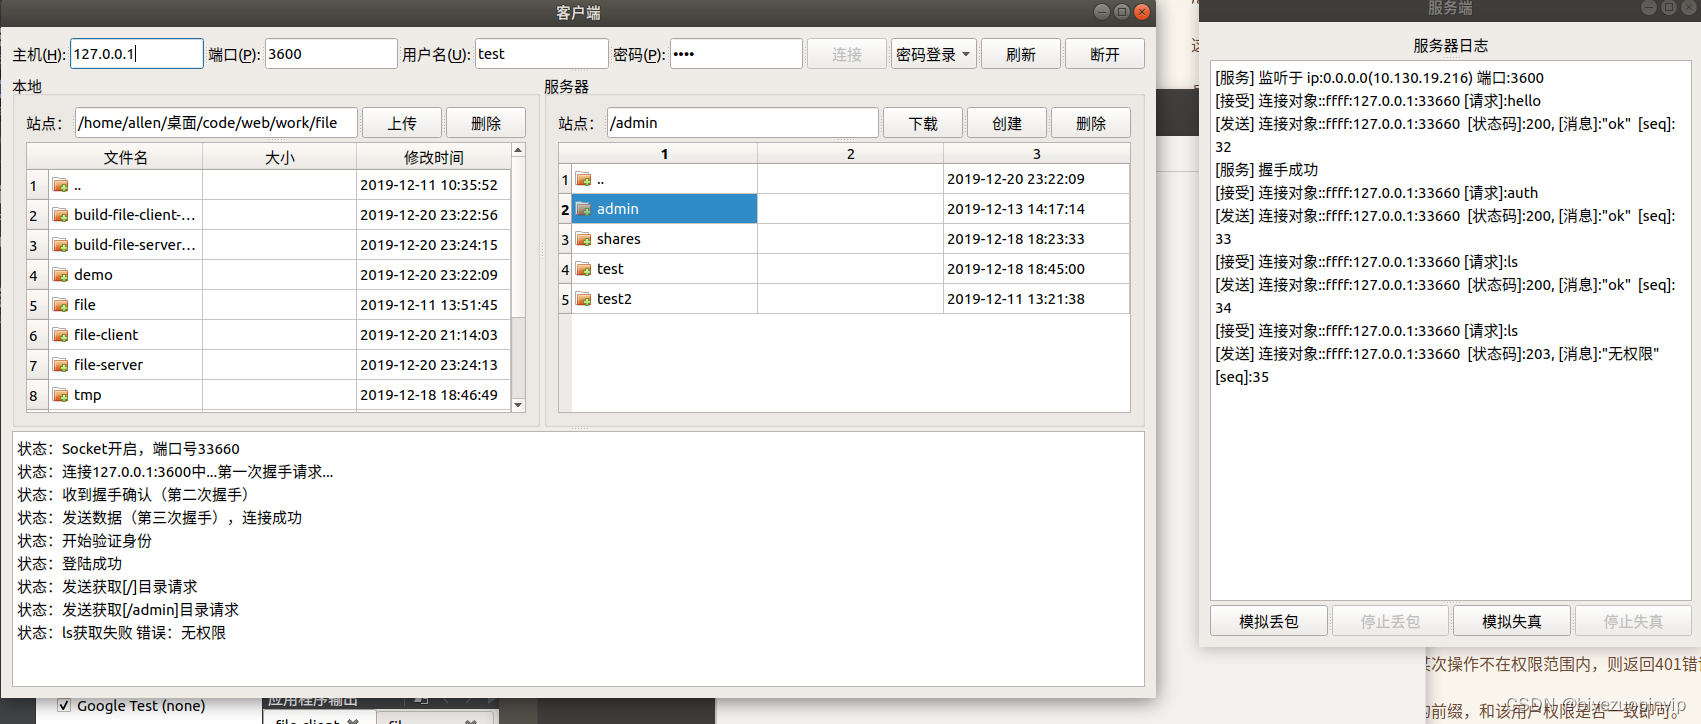Click server panel 删除 button beside 创建
Screen dimensions: 1701x724
[1091, 123]
